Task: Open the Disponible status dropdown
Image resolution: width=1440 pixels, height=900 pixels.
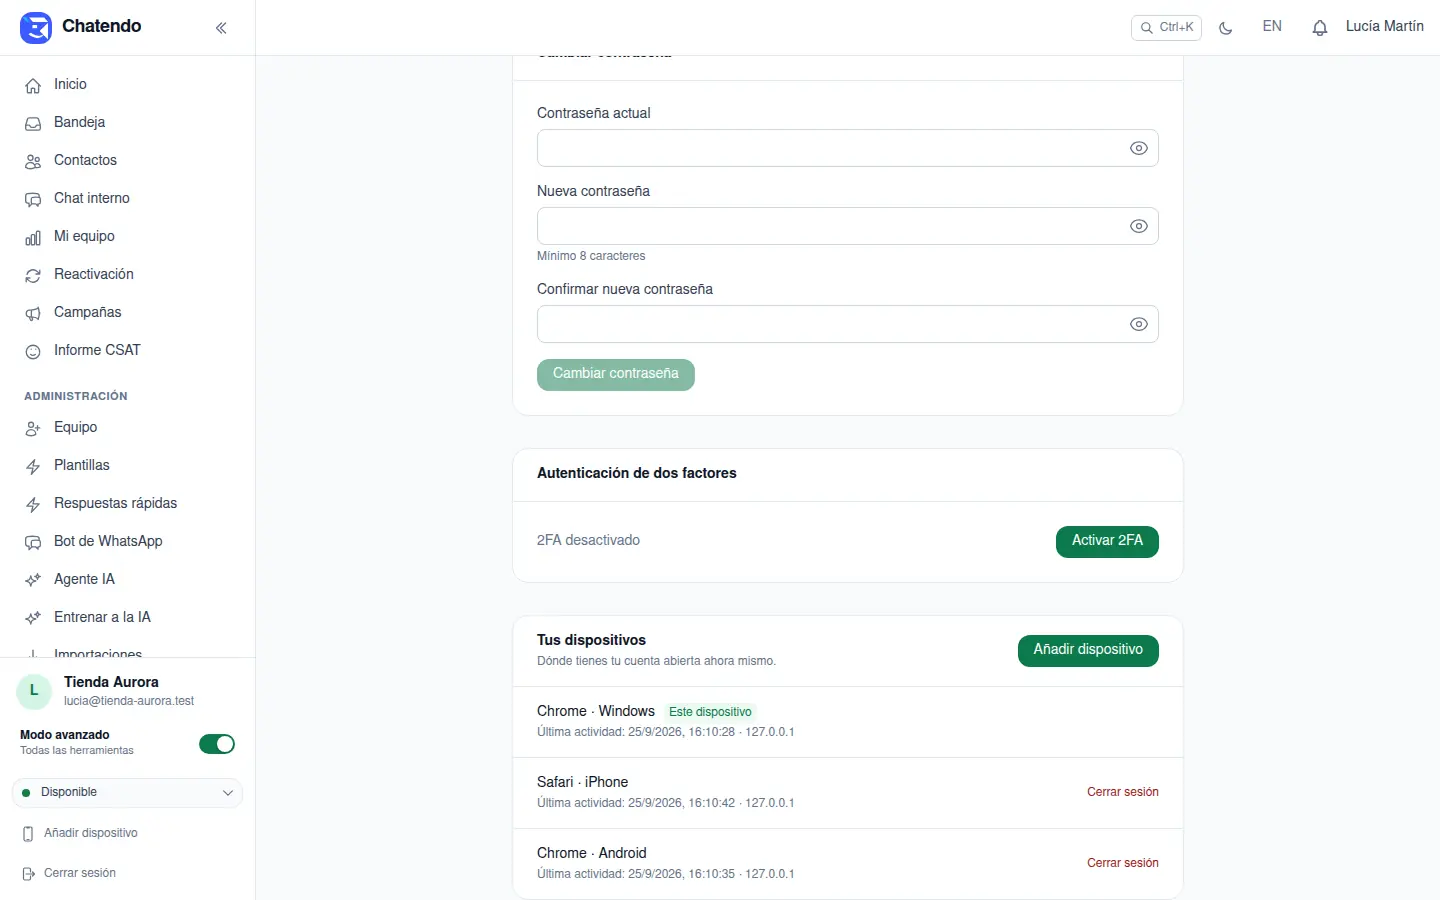Action: point(127,793)
